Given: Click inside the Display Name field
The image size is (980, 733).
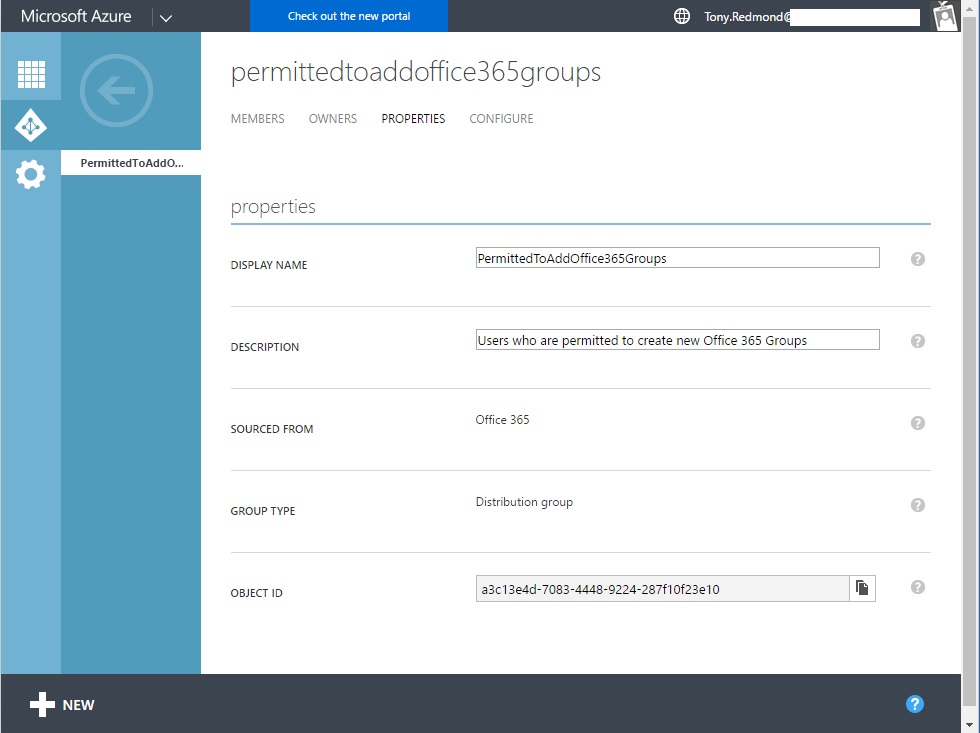Looking at the screenshot, I should coord(677,257).
